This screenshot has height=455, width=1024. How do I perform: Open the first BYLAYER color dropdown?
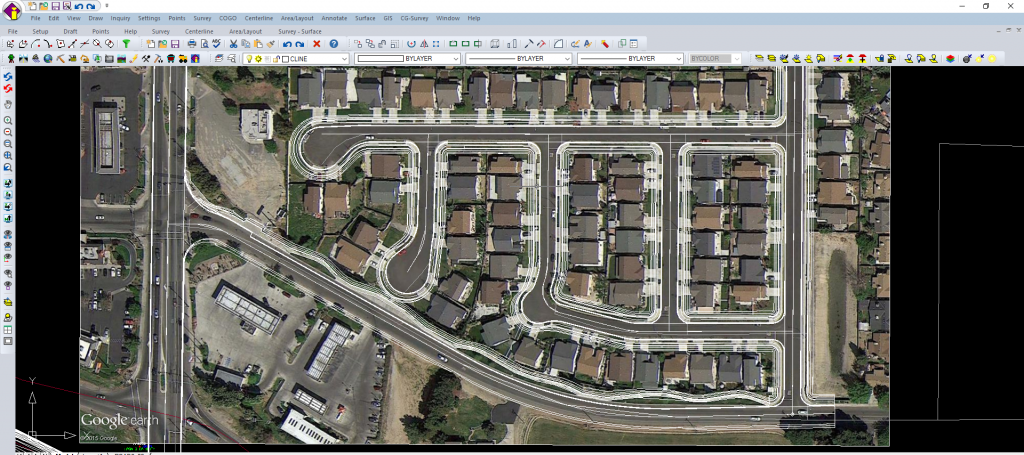(x=456, y=59)
